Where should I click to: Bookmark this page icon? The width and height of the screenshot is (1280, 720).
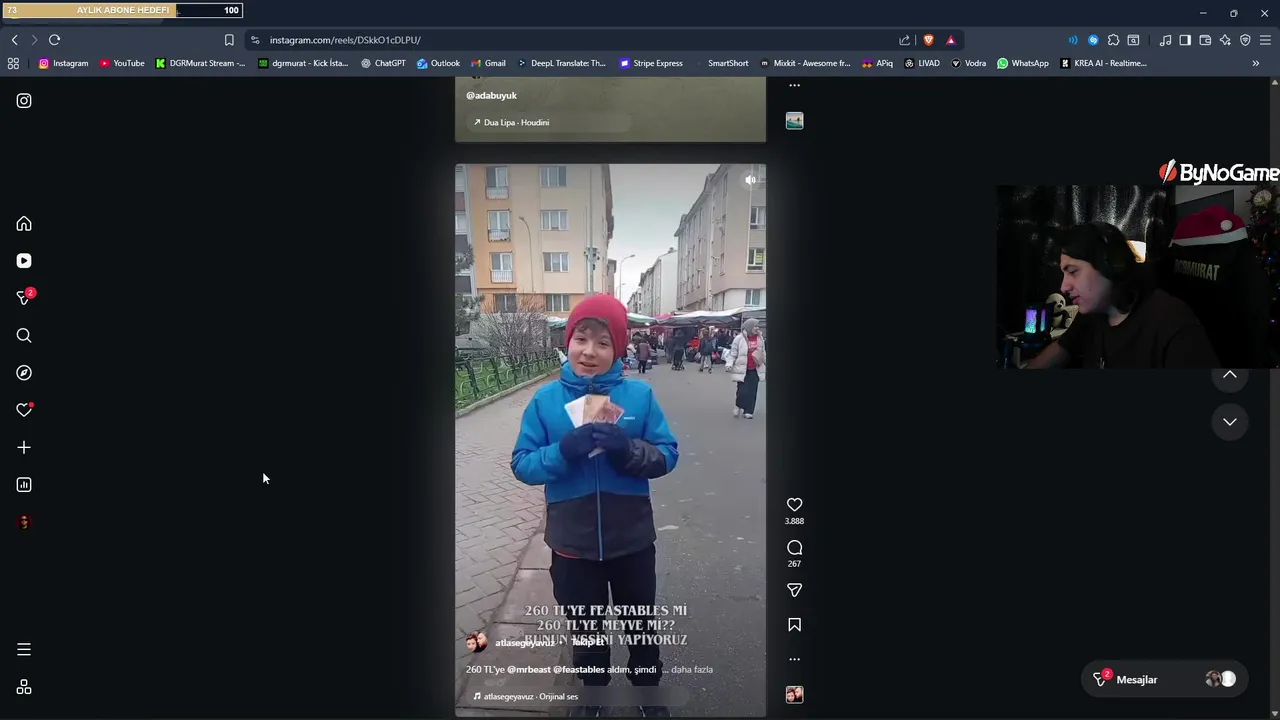tap(229, 40)
